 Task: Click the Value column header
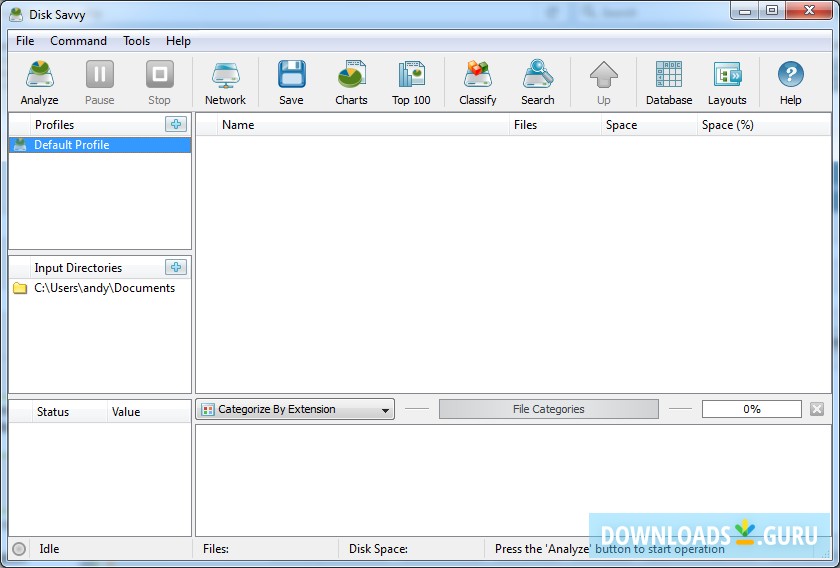pyautogui.click(x=149, y=412)
